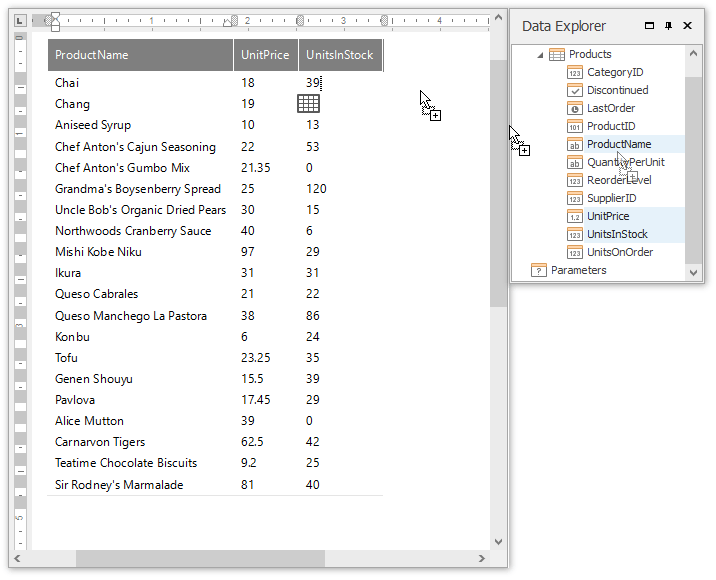716x580 pixels.
Task: Select the ProductID field icon
Action: (575, 126)
